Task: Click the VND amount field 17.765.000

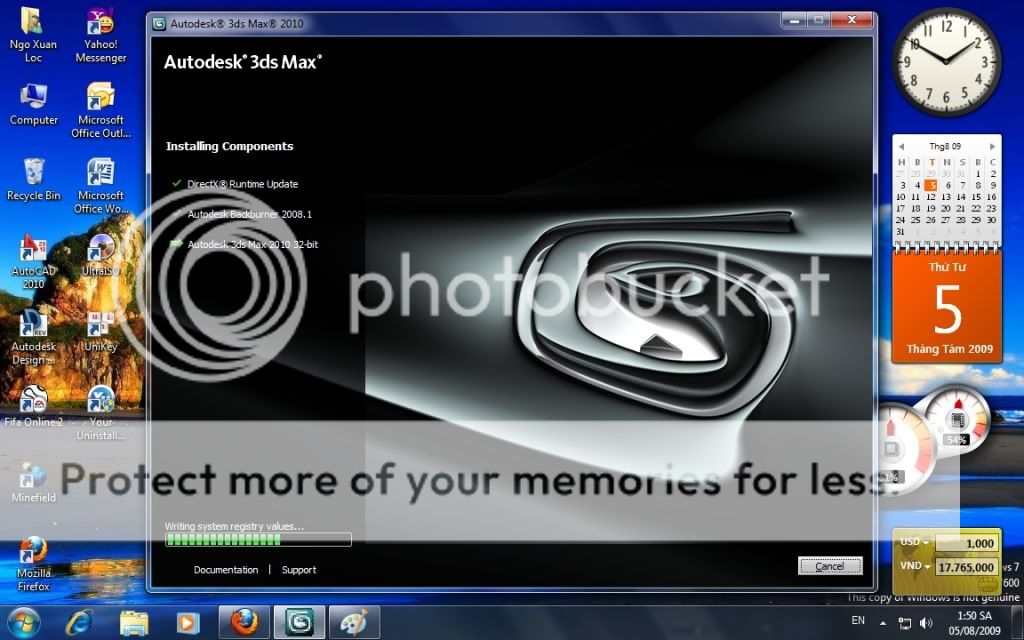Action: 966,567
